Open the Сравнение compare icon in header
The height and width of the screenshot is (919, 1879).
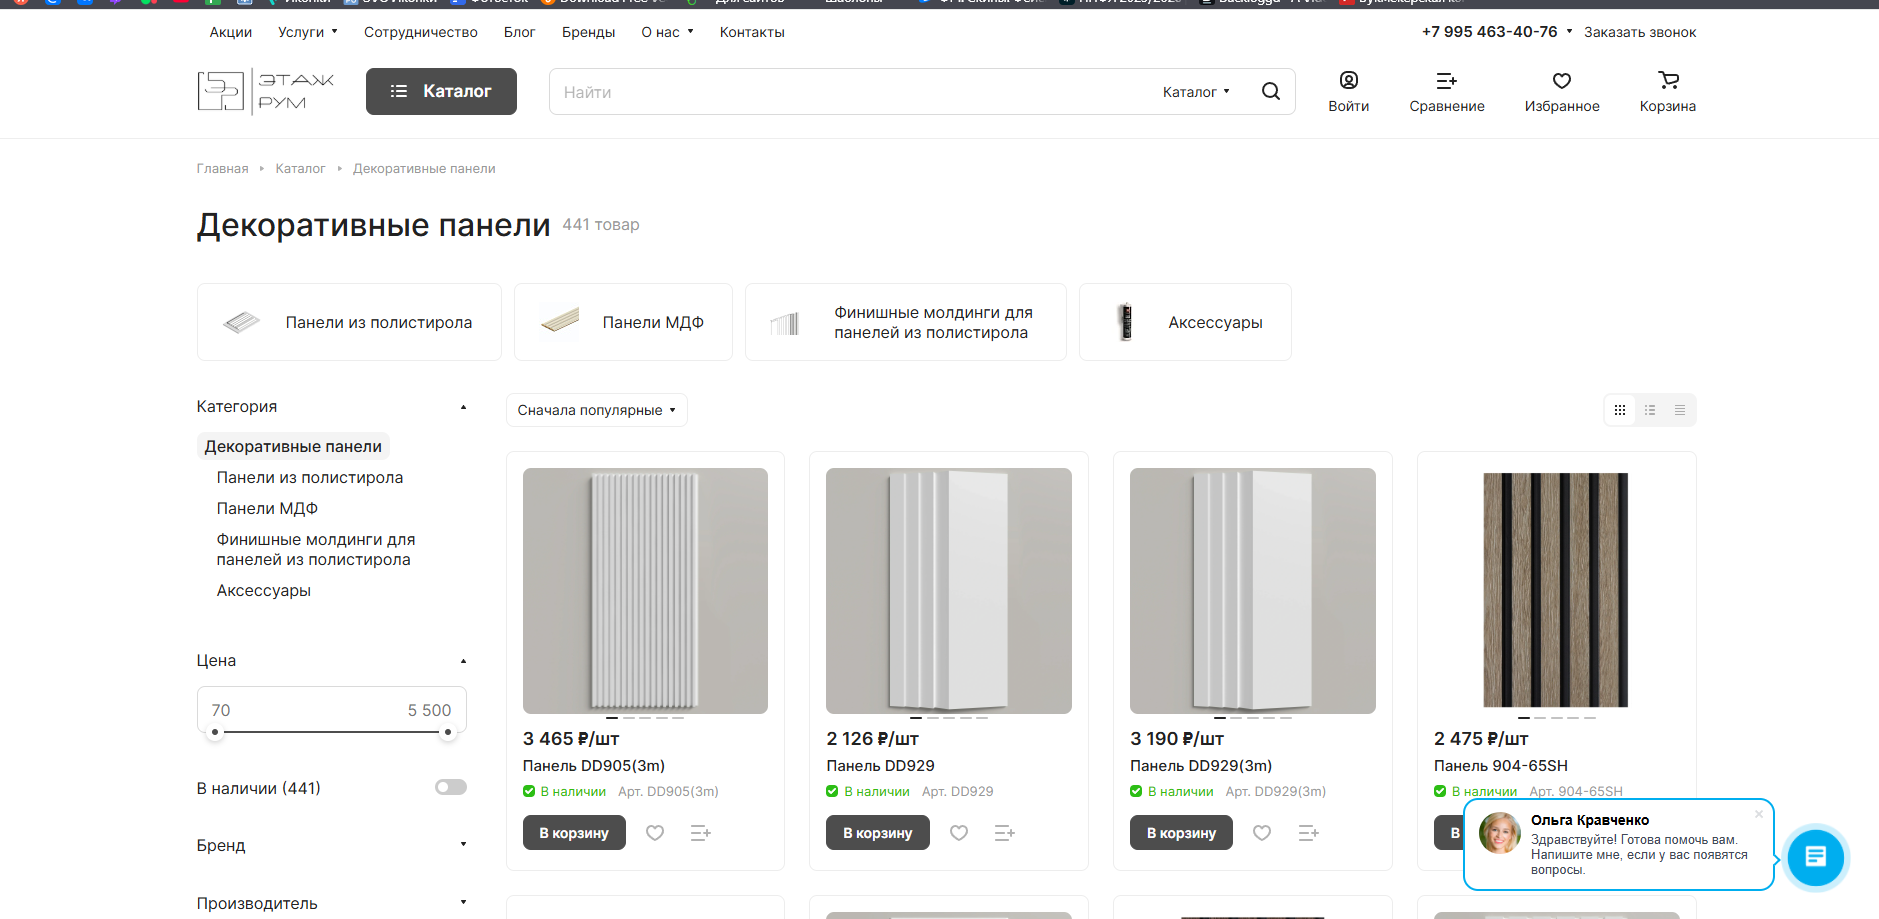pyautogui.click(x=1446, y=81)
